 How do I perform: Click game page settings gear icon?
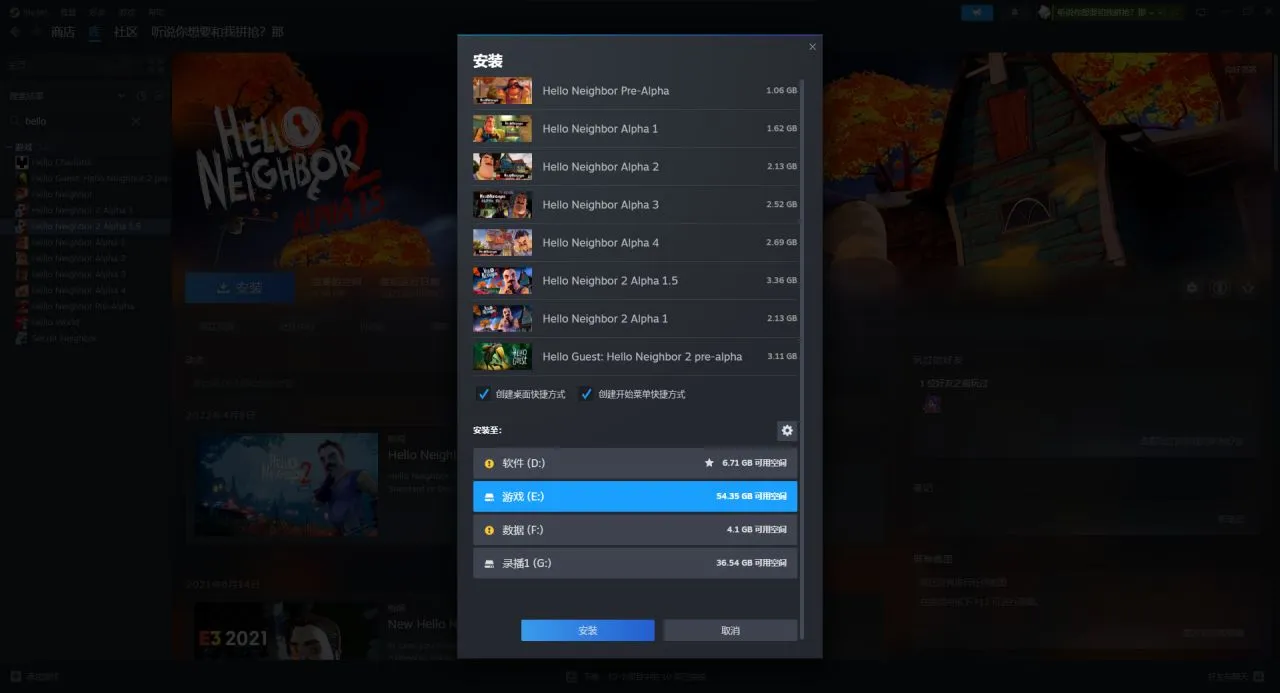pos(1192,287)
